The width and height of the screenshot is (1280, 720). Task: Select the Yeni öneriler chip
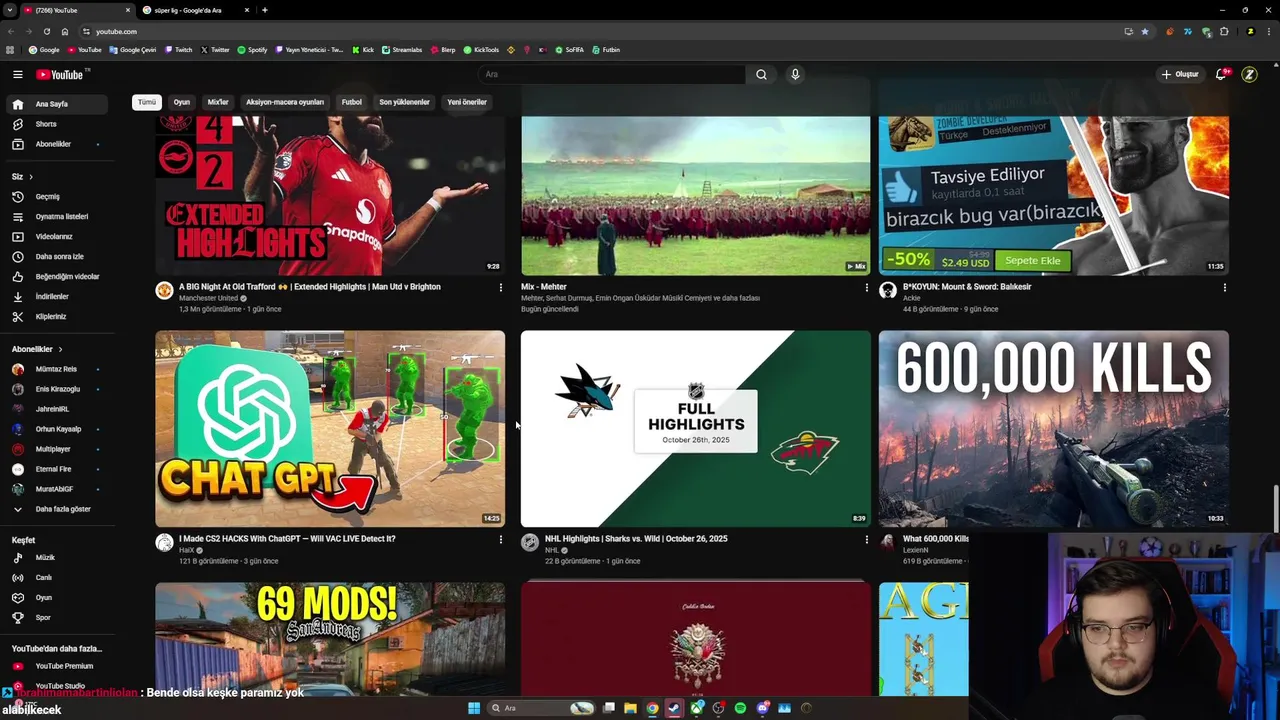467,102
